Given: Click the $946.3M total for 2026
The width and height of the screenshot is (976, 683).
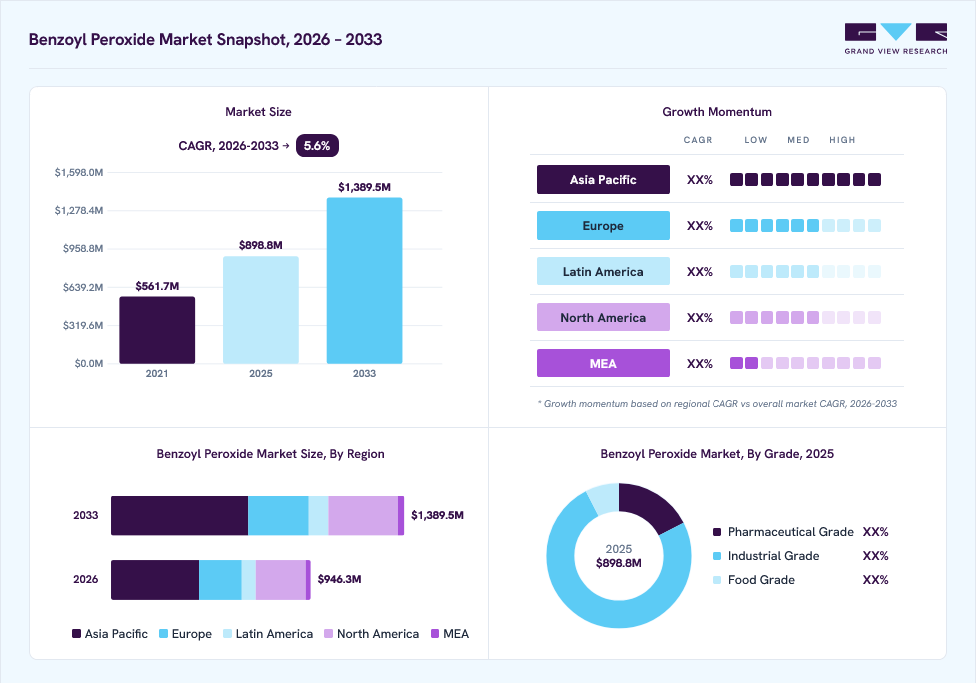Looking at the screenshot, I should [339, 579].
